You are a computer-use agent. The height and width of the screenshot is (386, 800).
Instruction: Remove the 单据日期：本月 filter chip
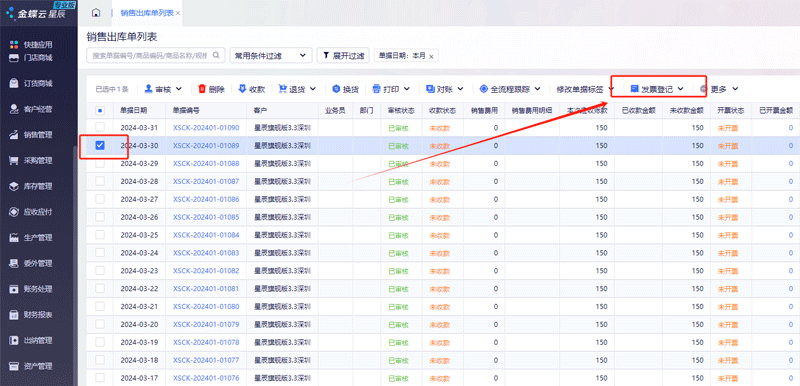pos(431,57)
